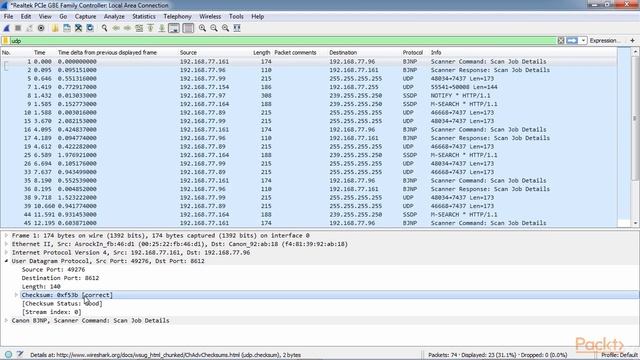Open capture options dialog icon
Viewport: 640px width, 360px height.
pyautogui.click(x=41, y=28)
